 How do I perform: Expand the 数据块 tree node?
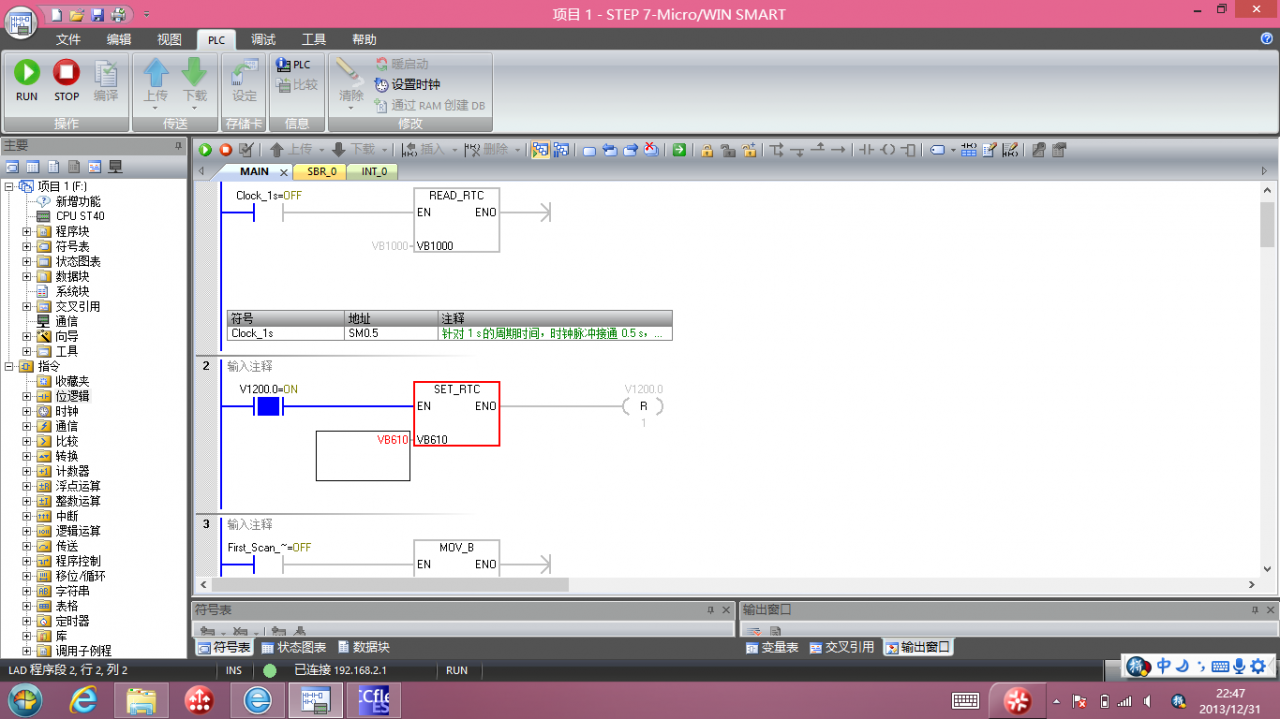(27, 276)
